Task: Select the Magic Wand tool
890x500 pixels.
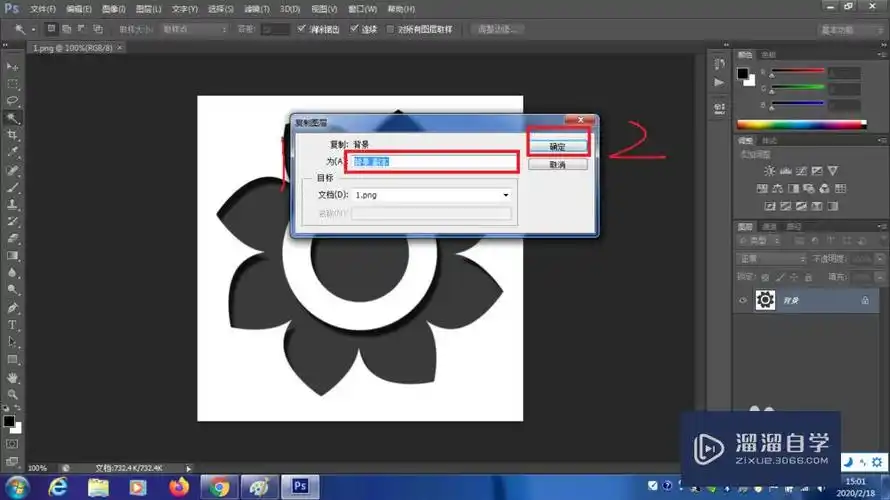Action: (x=13, y=118)
